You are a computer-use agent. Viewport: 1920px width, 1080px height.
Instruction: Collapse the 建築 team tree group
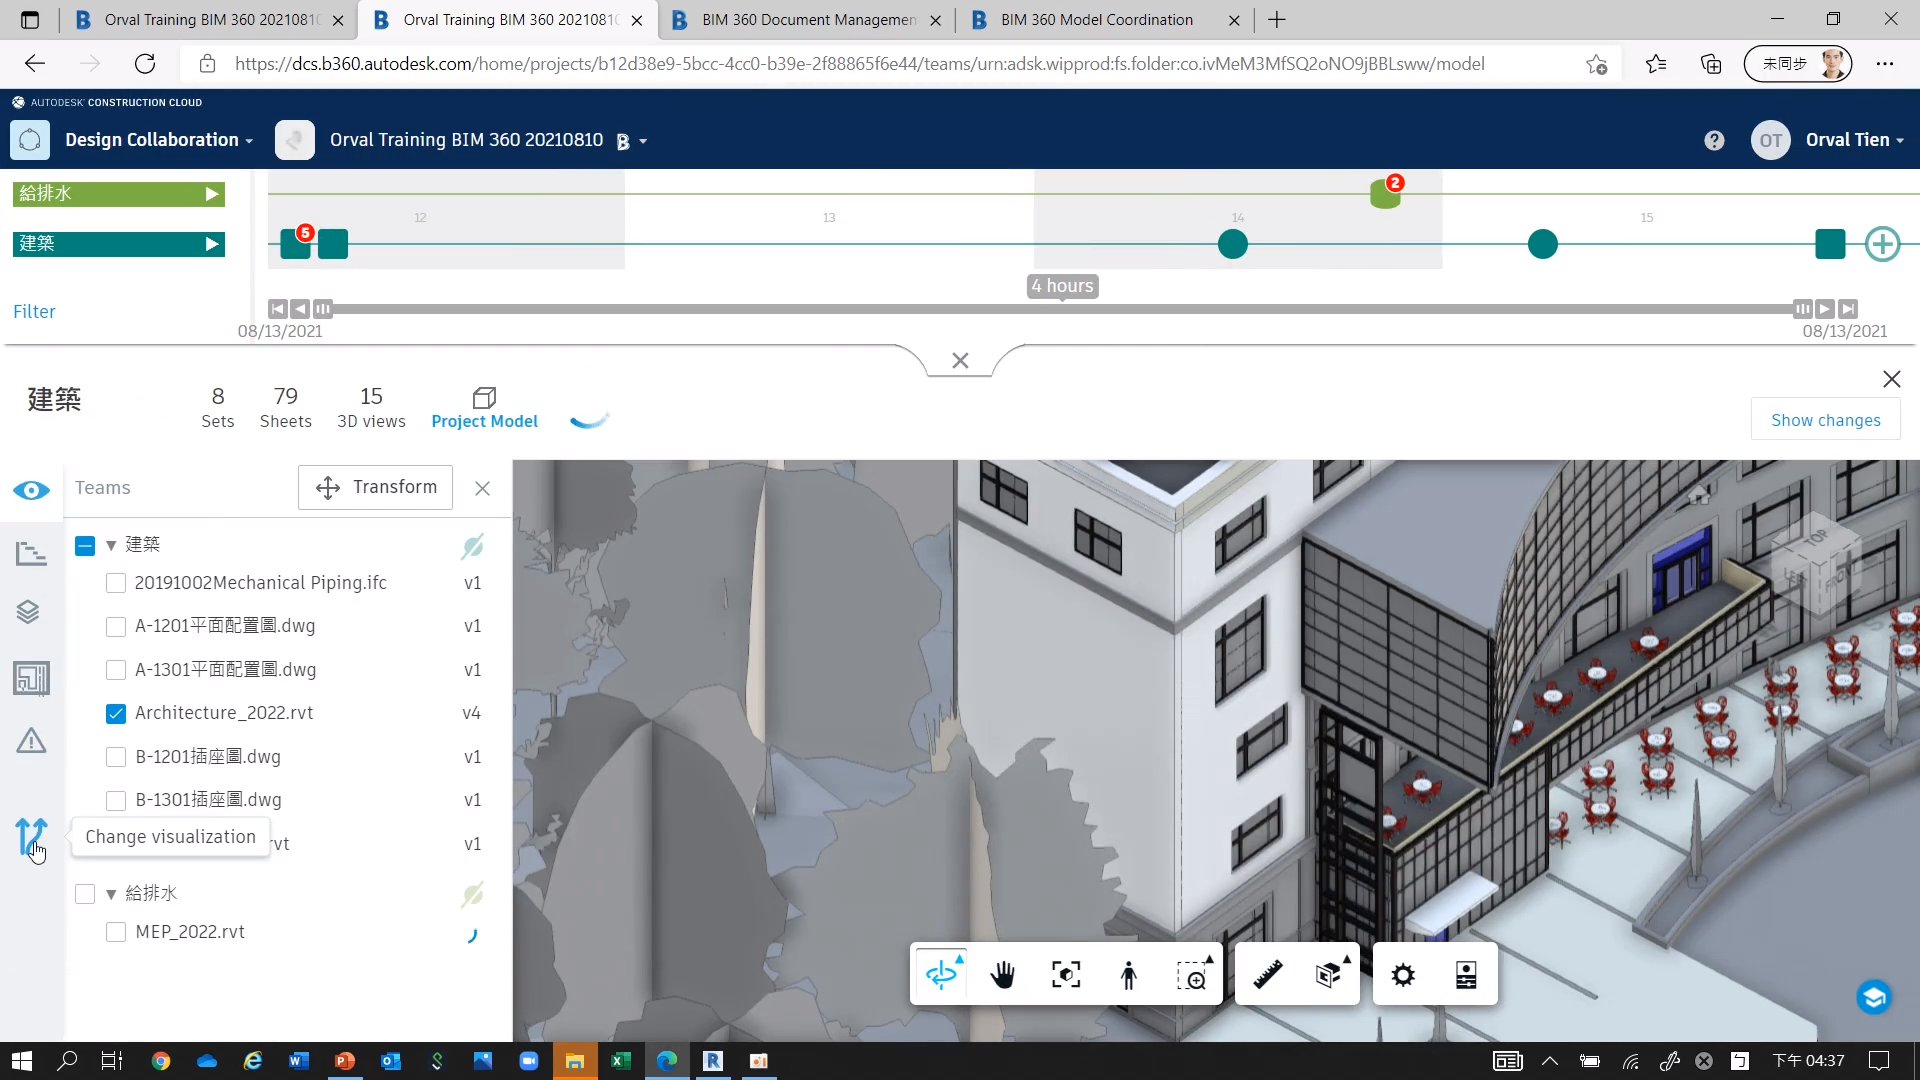(x=111, y=545)
